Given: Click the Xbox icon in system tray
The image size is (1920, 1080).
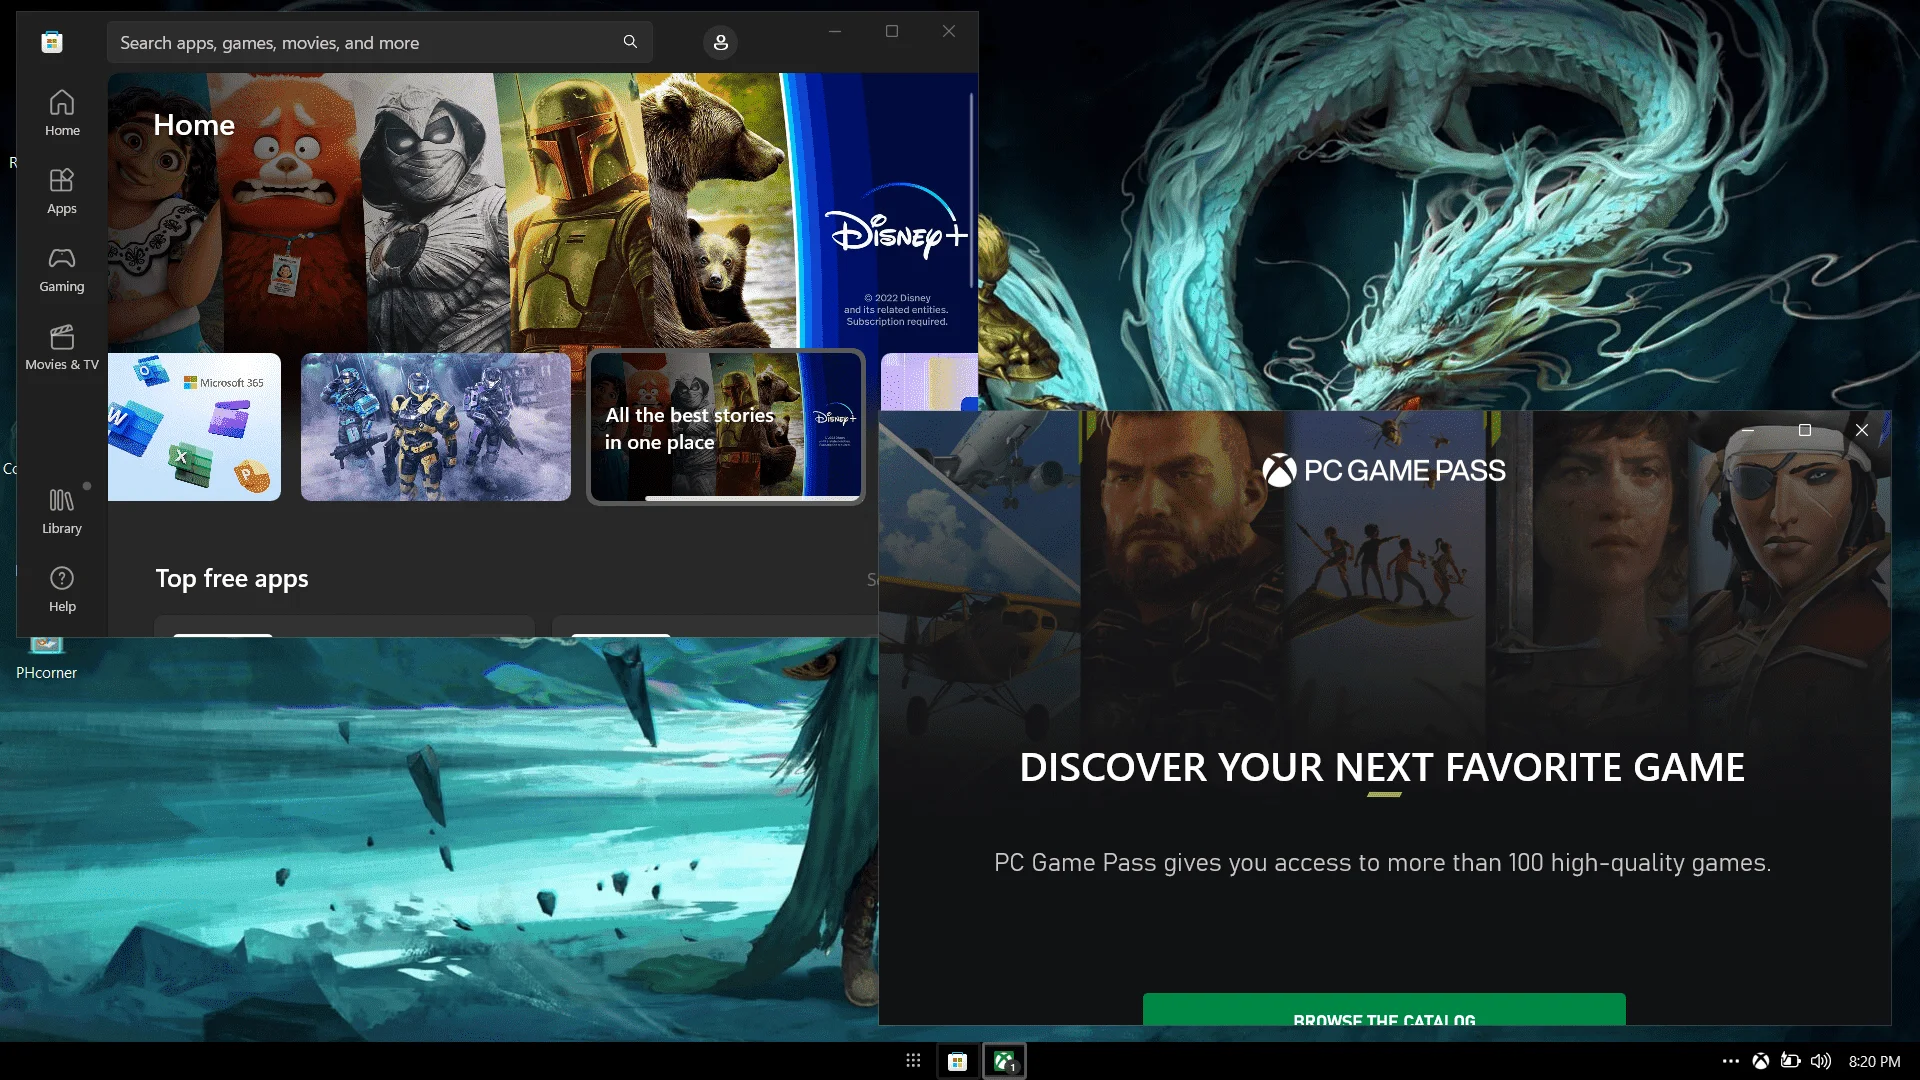Looking at the screenshot, I should click(1761, 1061).
